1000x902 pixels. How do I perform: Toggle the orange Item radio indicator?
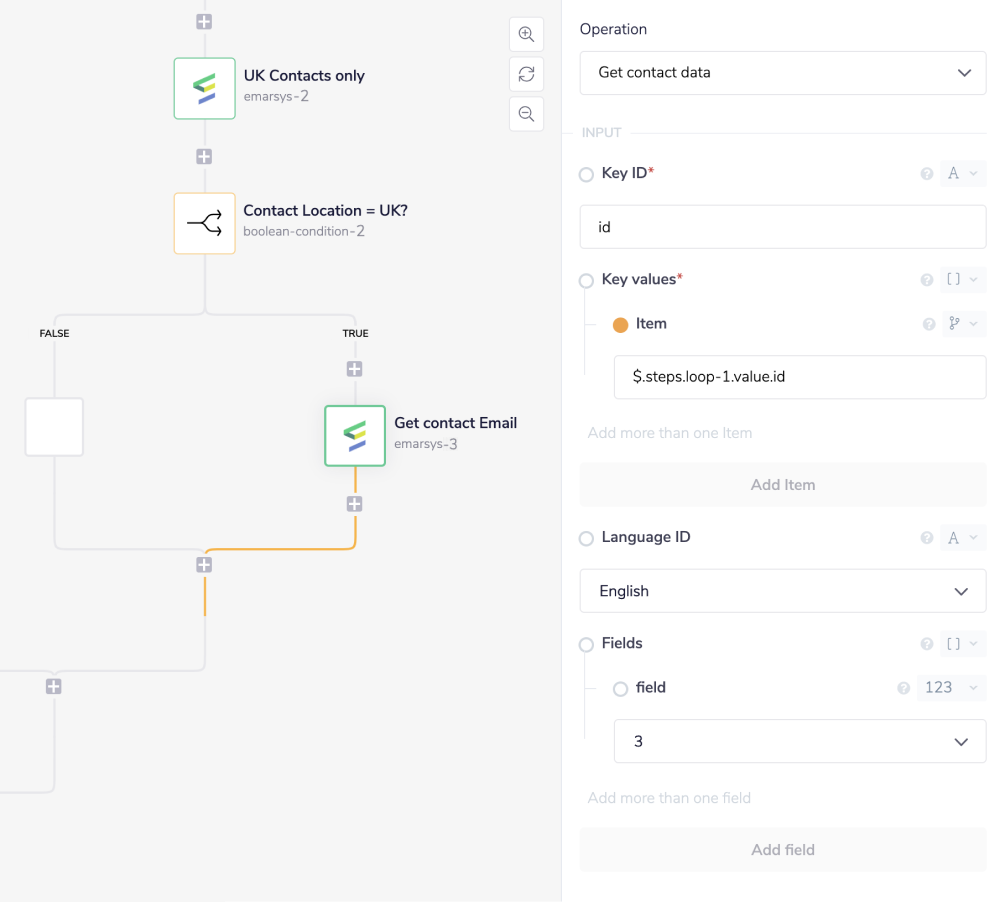coord(620,325)
